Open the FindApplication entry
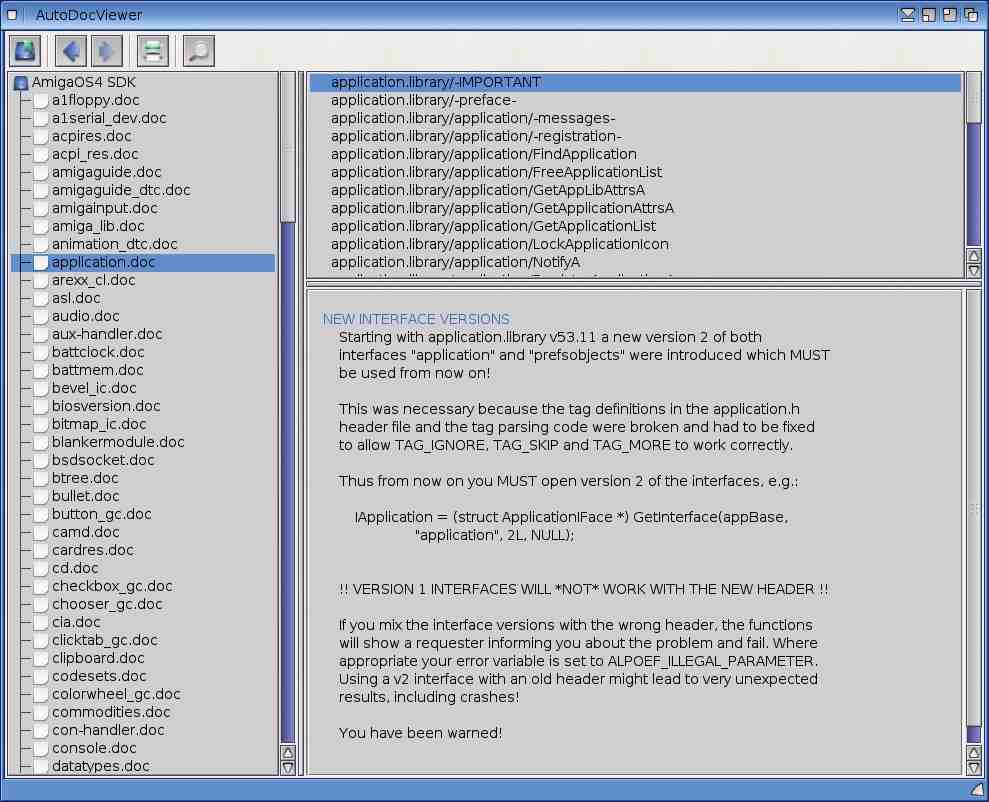The width and height of the screenshot is (989, 802). click(x=483, y=154)
